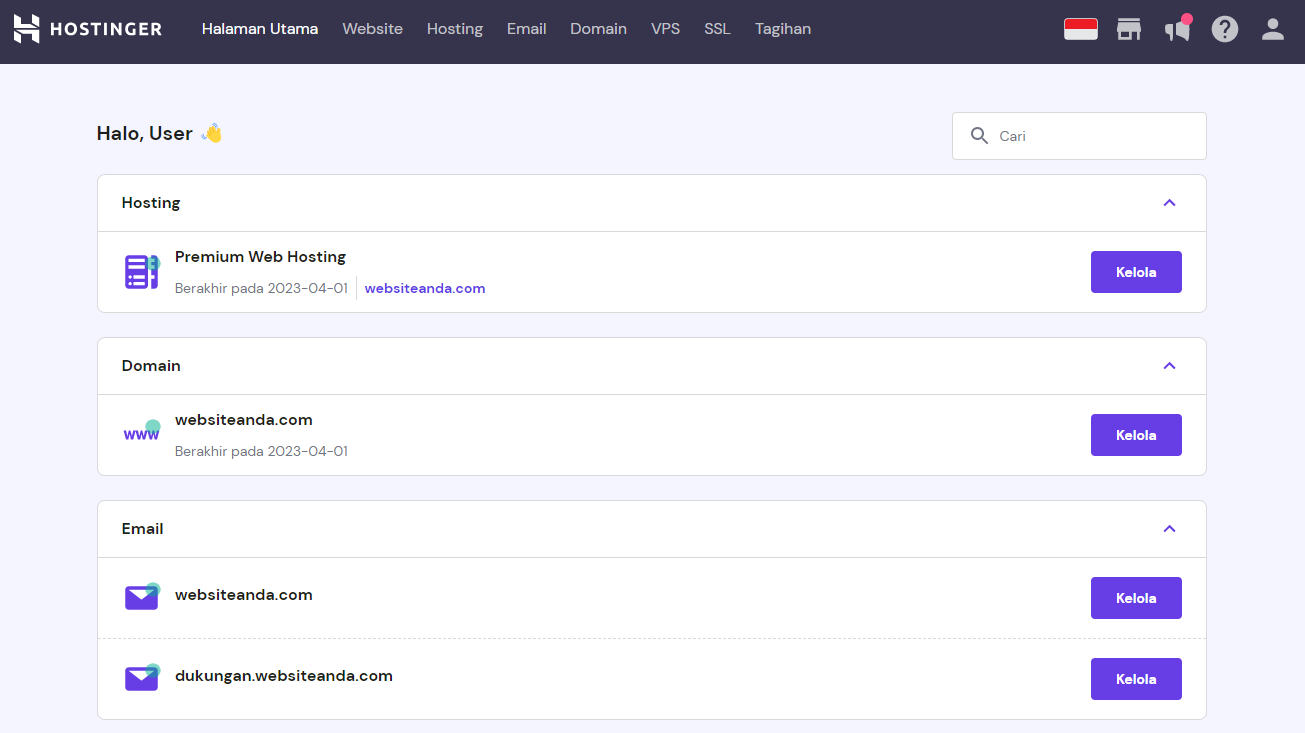Open the user profile icon
Screen dimensions: 1305x733
(1273, 29)
